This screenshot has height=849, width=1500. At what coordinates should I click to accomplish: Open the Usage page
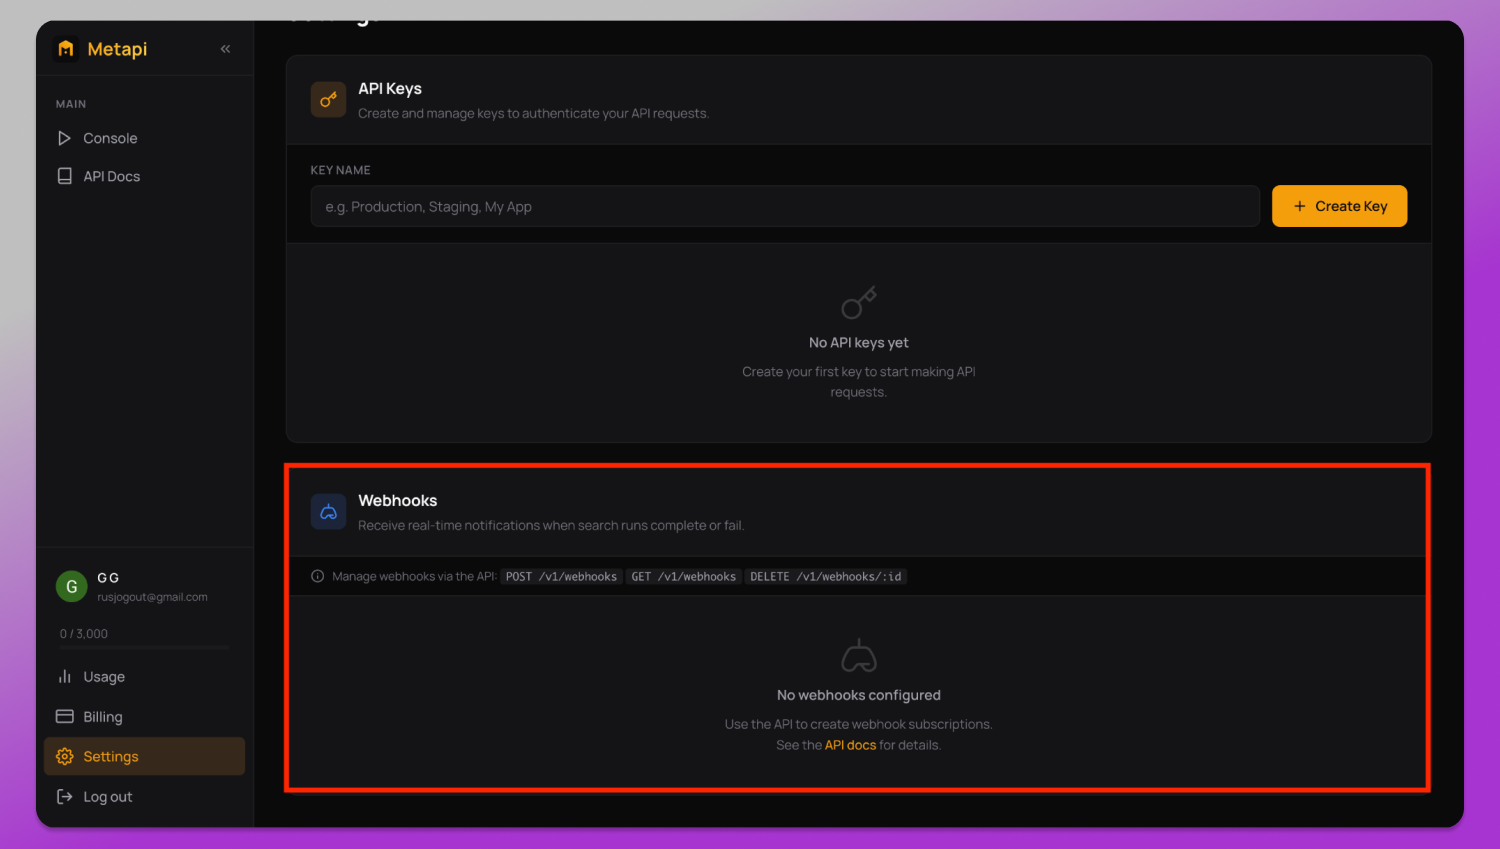click(144, 677)
